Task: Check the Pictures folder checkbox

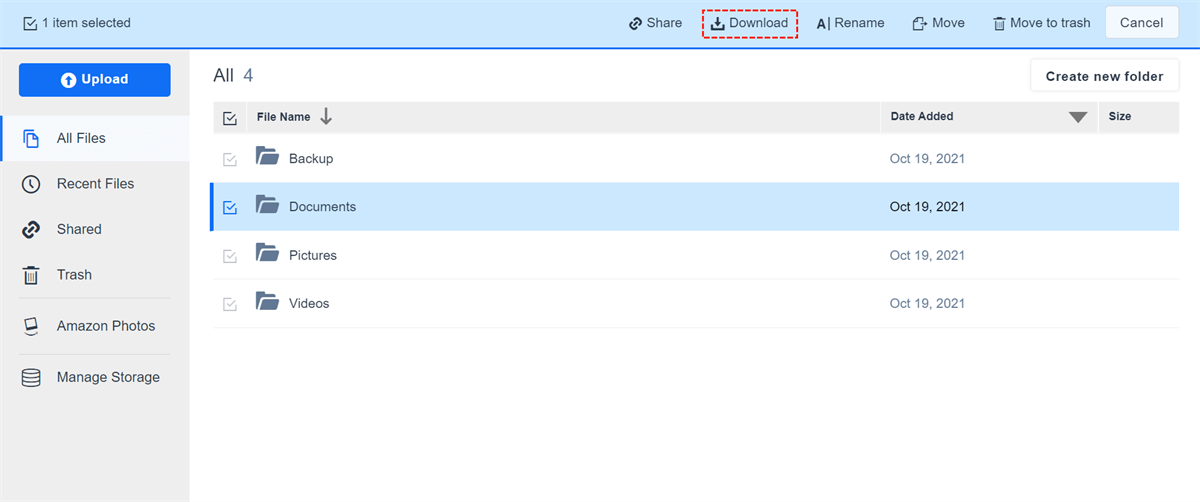Action: pyautogui.click(x=230, y=256)
